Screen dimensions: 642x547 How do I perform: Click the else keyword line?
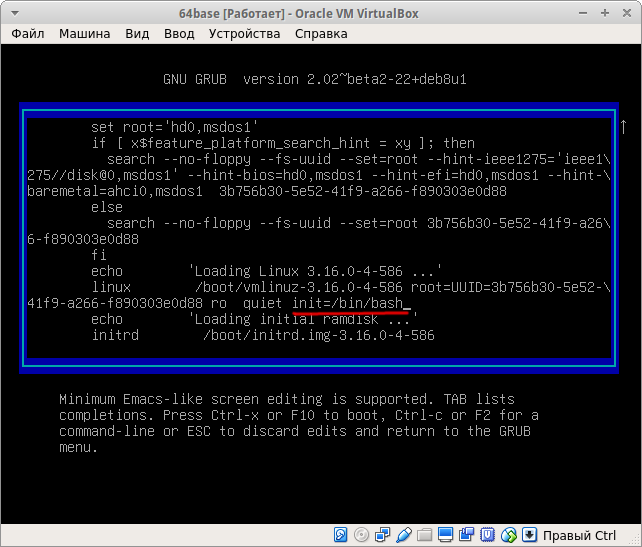point(107,208)
